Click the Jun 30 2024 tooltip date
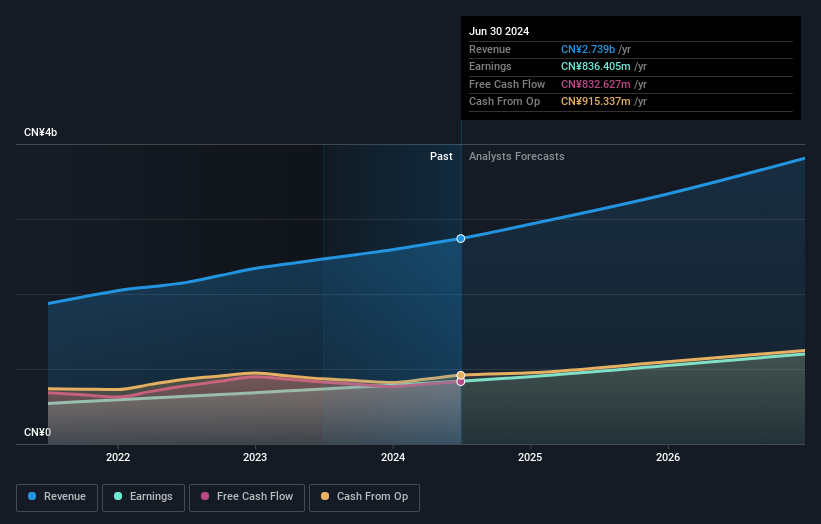 [499, 31]
